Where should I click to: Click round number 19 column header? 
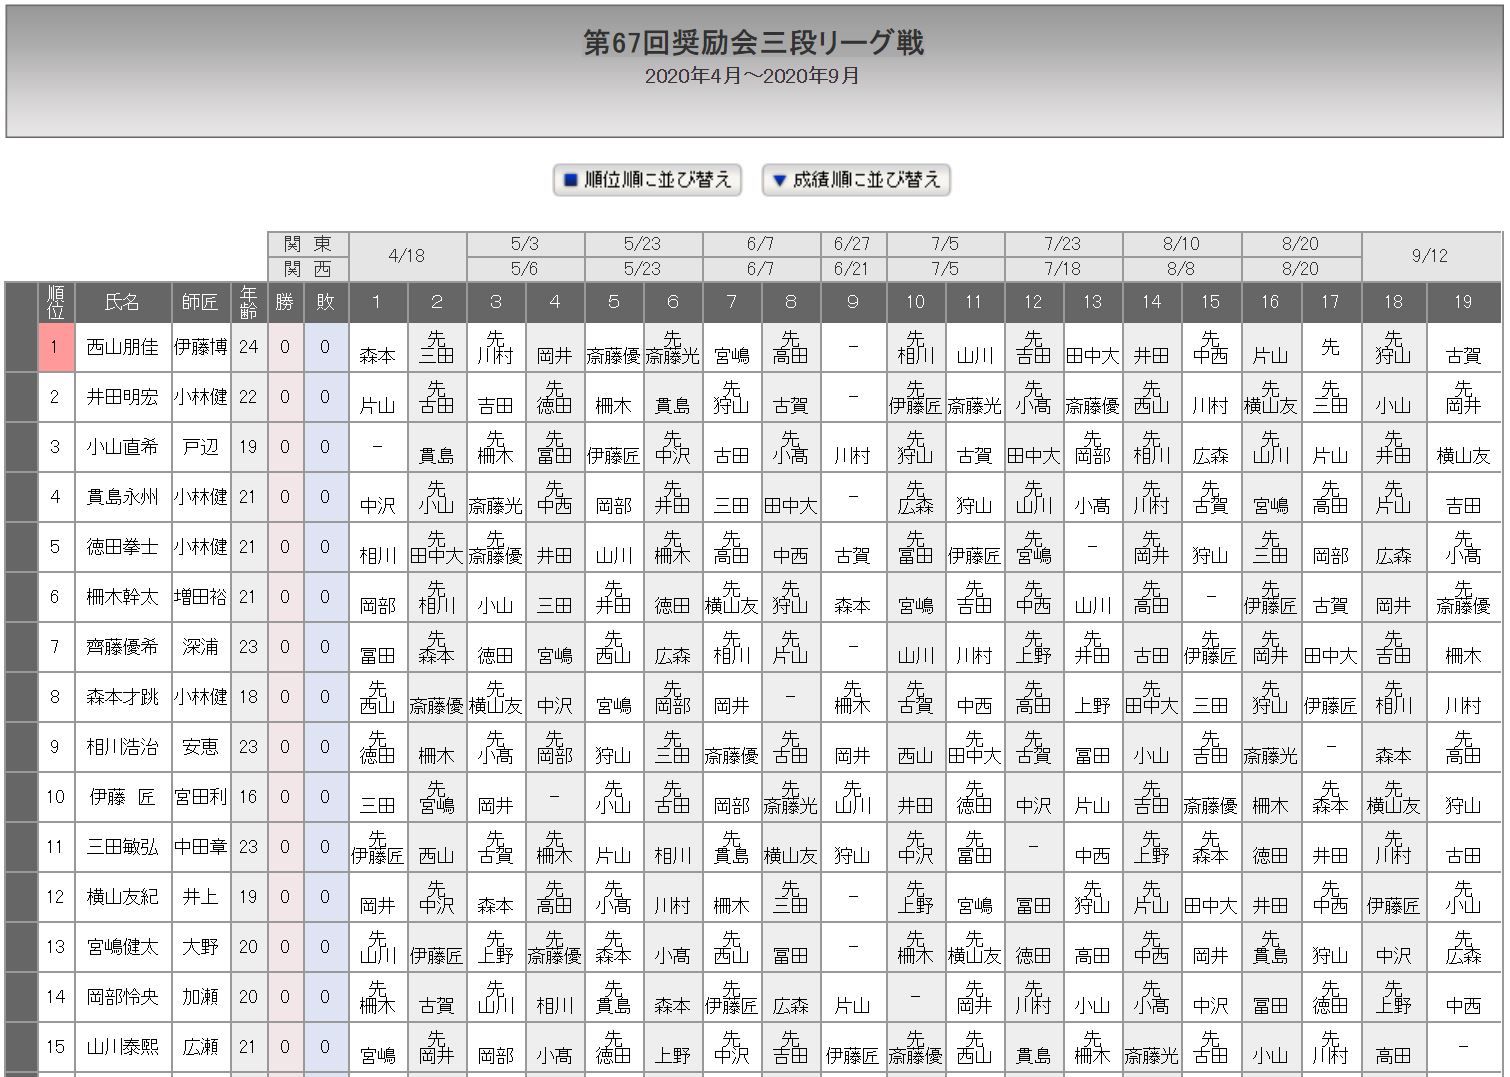pyautogui.click(x=1463, y=302)
